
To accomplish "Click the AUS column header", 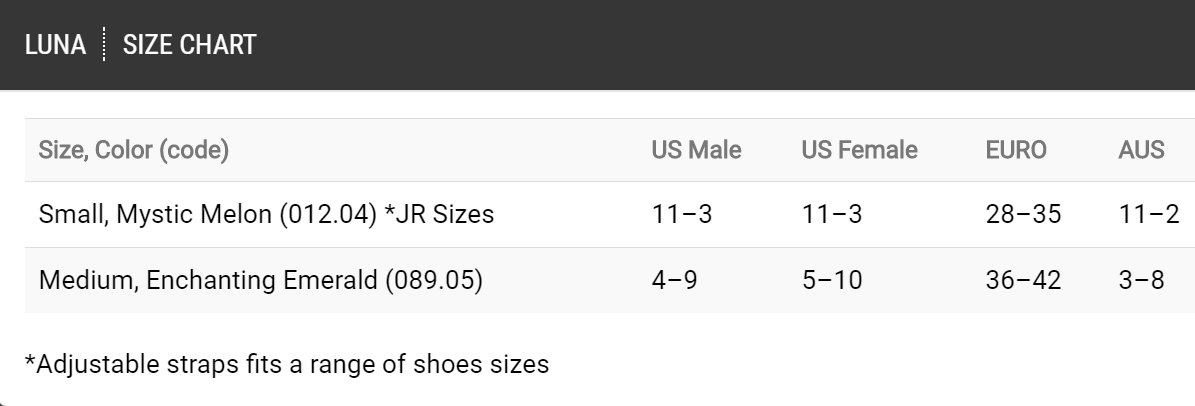I will (x=1141, y=150).
